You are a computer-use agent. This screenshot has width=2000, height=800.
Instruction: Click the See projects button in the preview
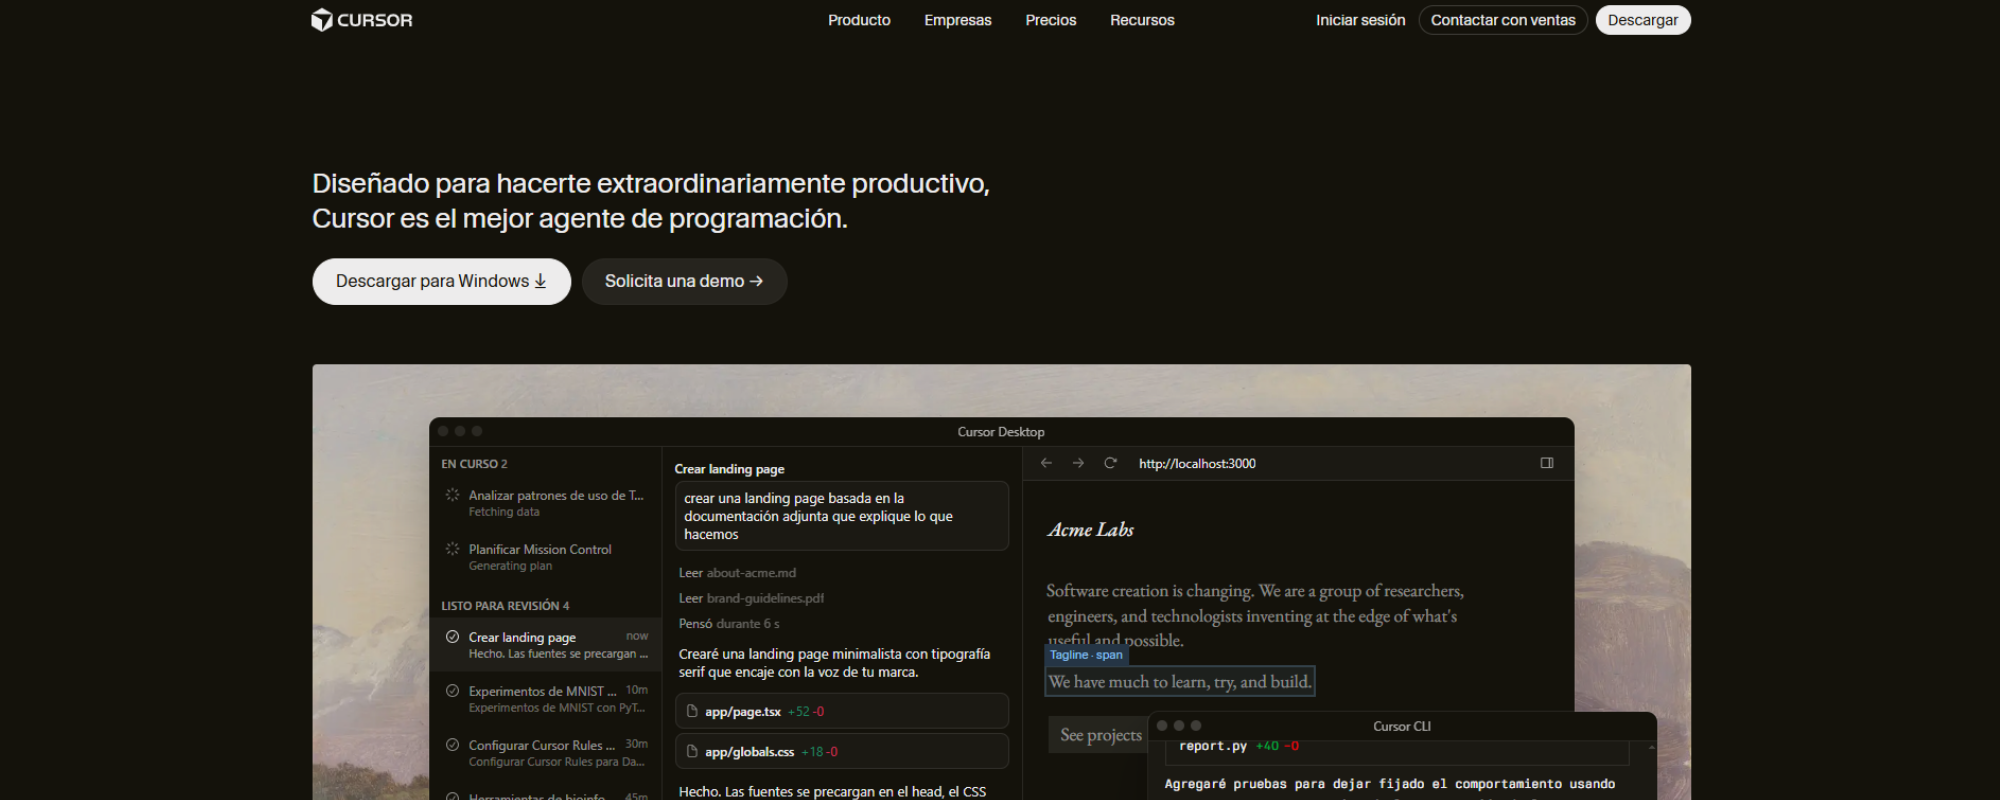(x=1098, y=735)
